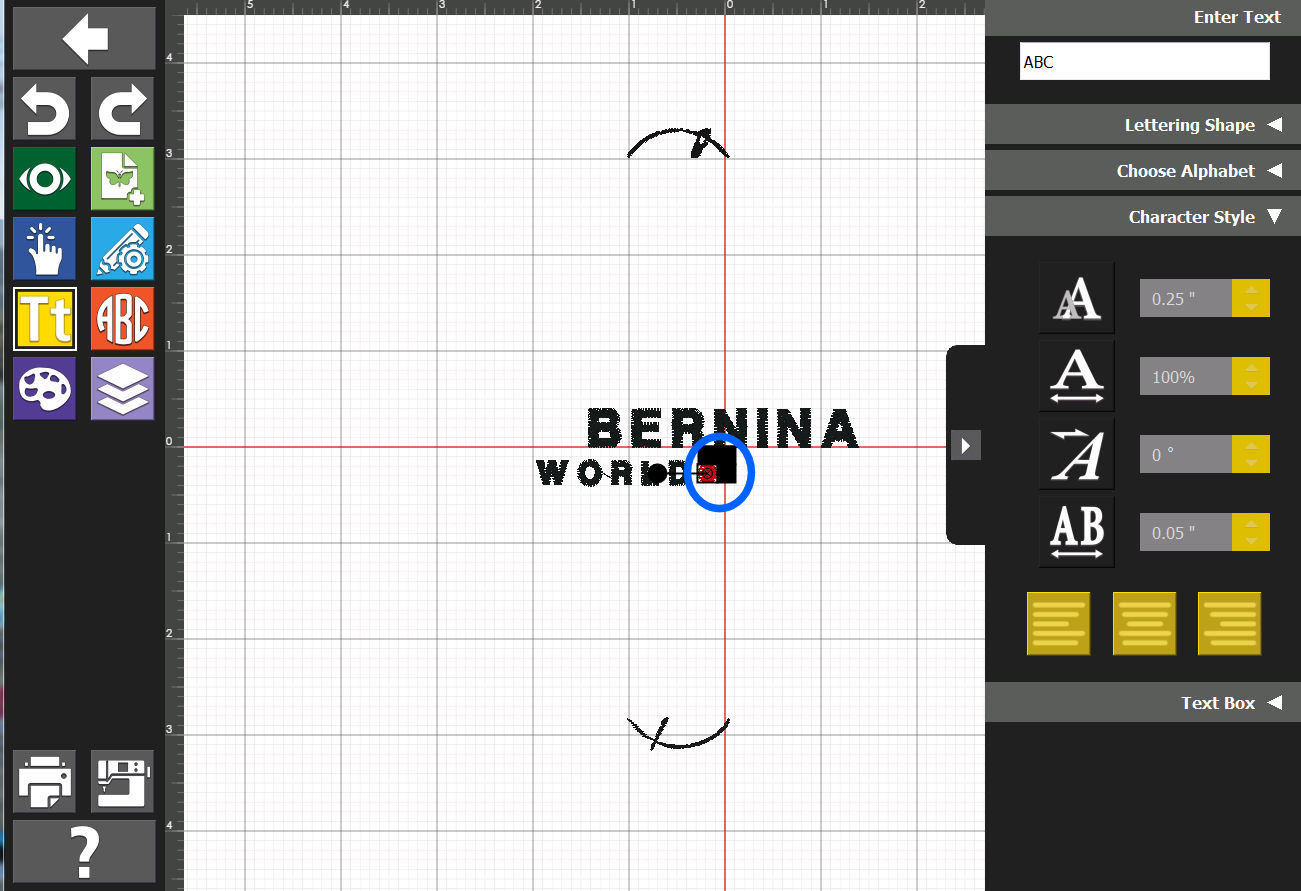Open help with the question mark button
Viewport: 1301px width, 891px height.
[x=84, y=851]
